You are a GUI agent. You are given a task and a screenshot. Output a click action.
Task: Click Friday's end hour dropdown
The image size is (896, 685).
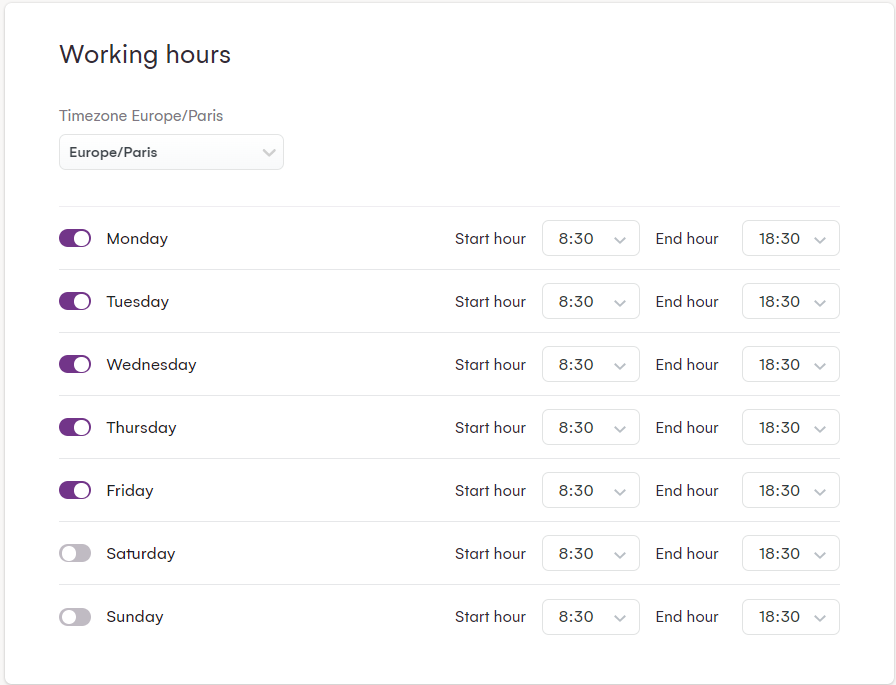790,490
